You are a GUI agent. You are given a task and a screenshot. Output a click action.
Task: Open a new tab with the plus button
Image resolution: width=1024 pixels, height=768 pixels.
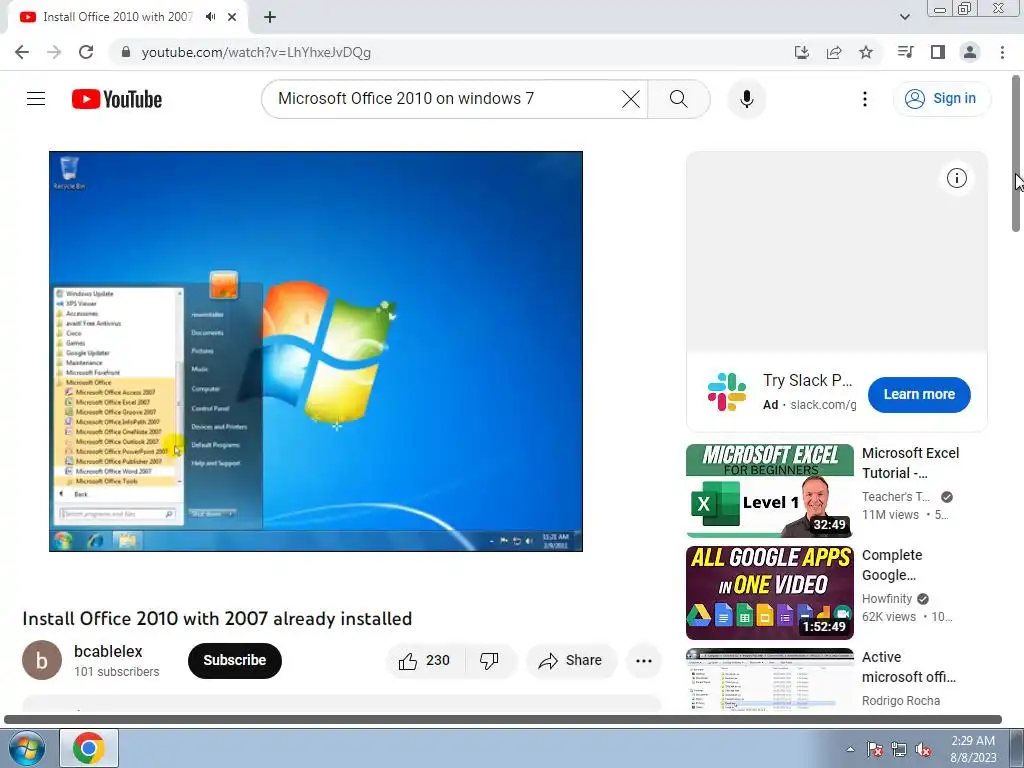[x=270, y=17]
